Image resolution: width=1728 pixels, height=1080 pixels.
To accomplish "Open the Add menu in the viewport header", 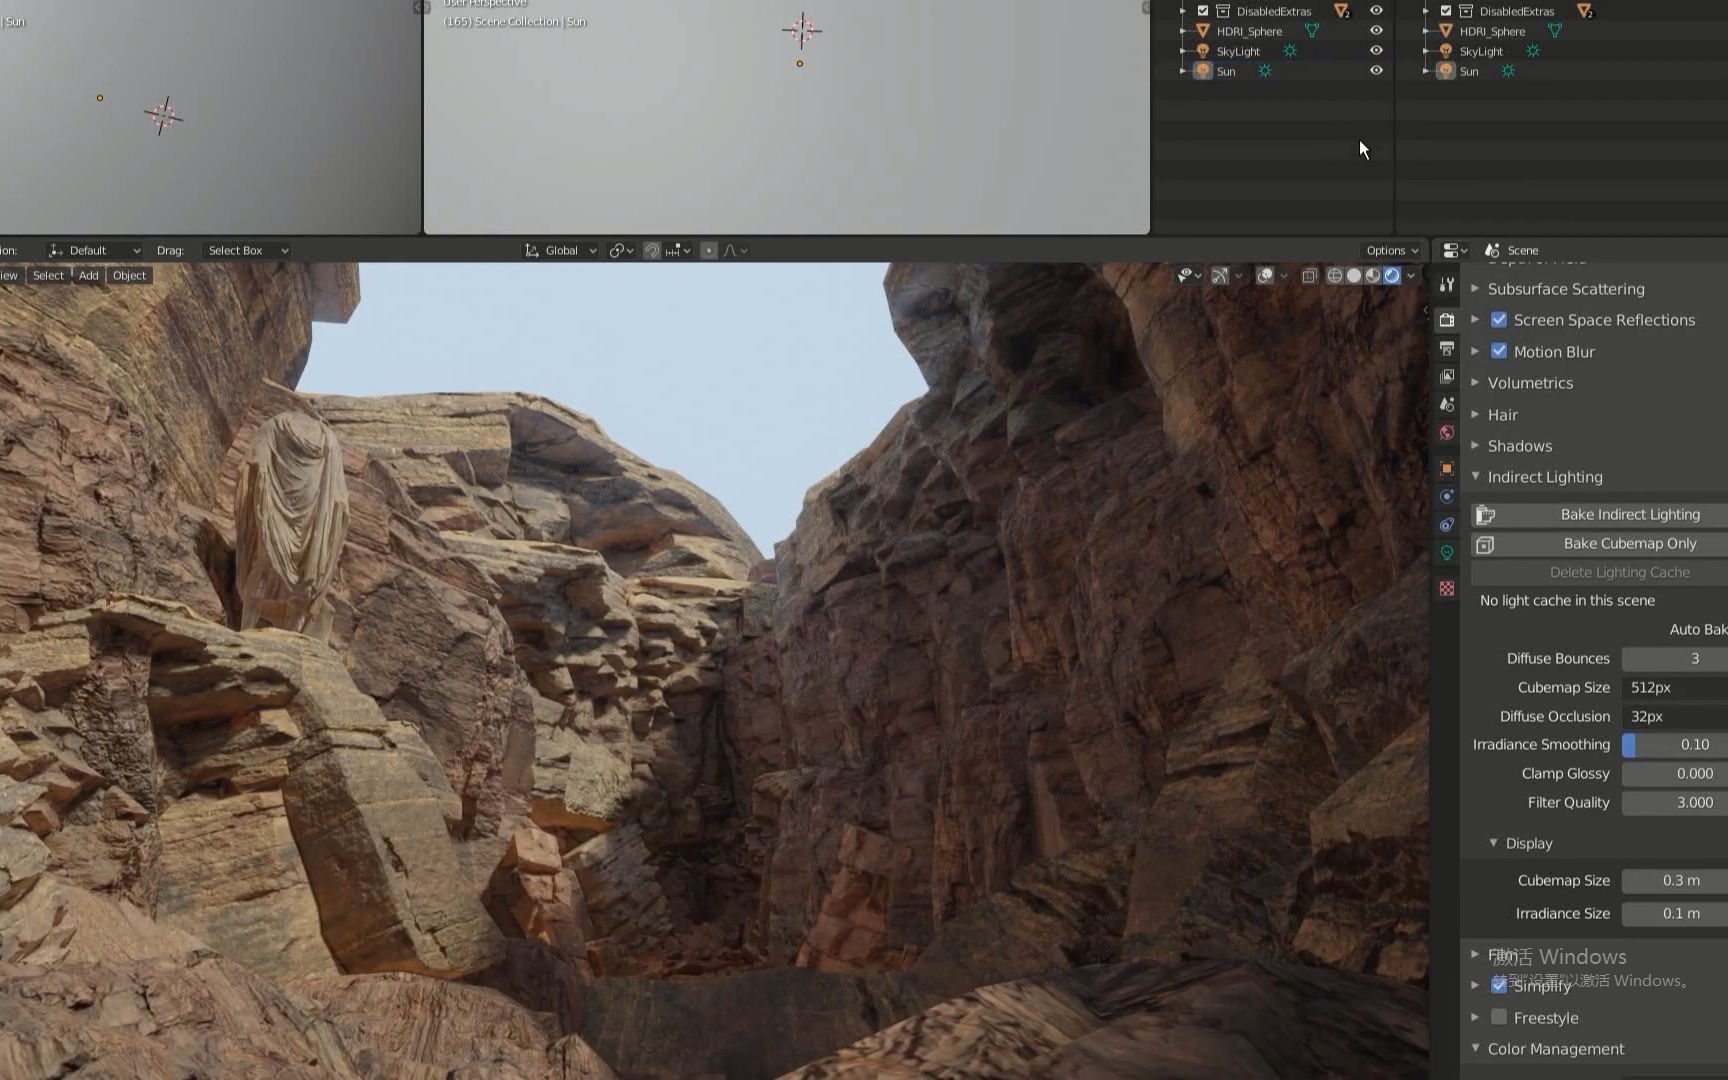I will pos(88,275).
